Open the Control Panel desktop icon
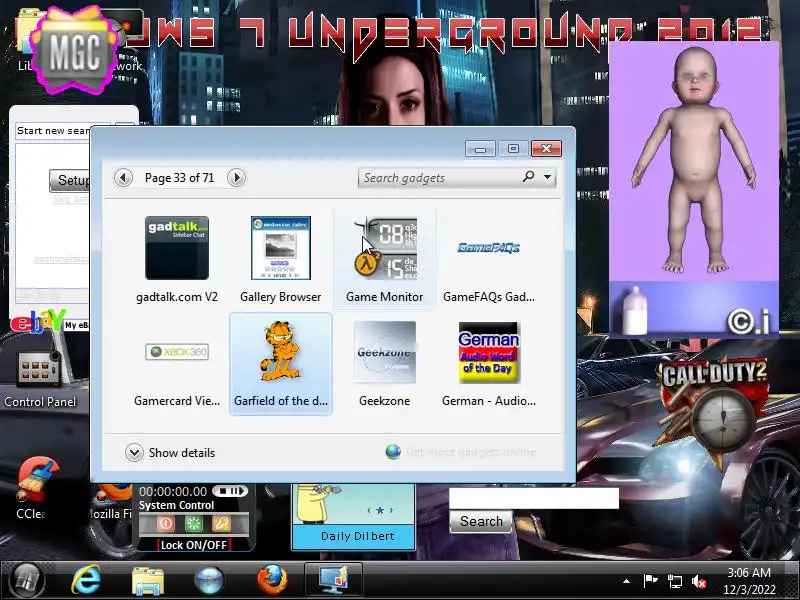The width and height of the screenshot is (800, 600). pyautogui.click(x=40, y=379)
